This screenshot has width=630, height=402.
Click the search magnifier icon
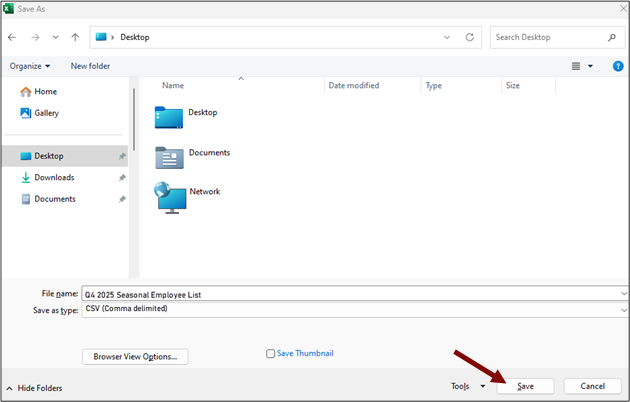(x=612, y=37)
